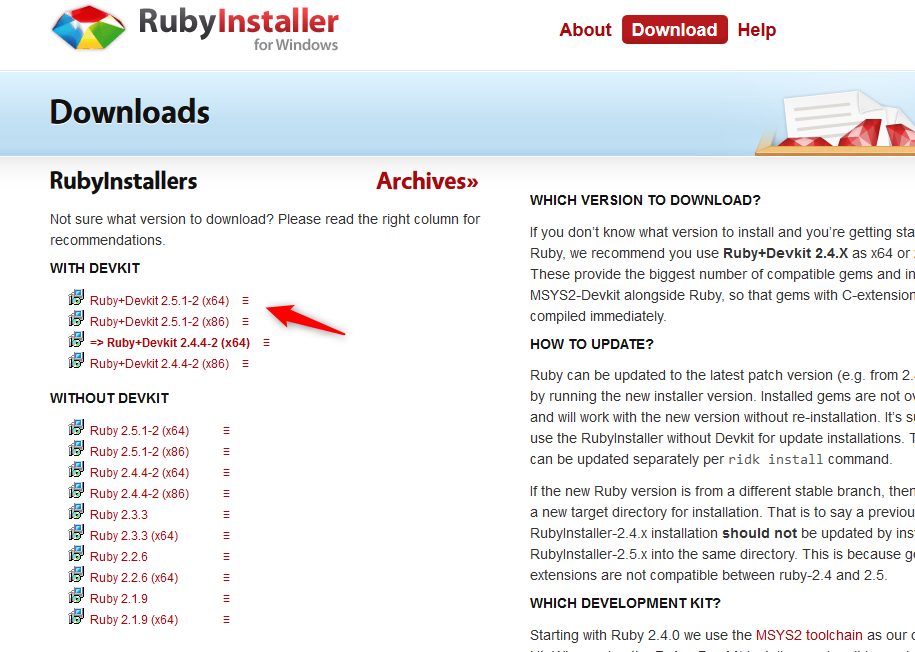Open info marker for Ruby 2.1.9
Image resolution: width=915 pixels, height=652 pixels.
coord(226,599)
